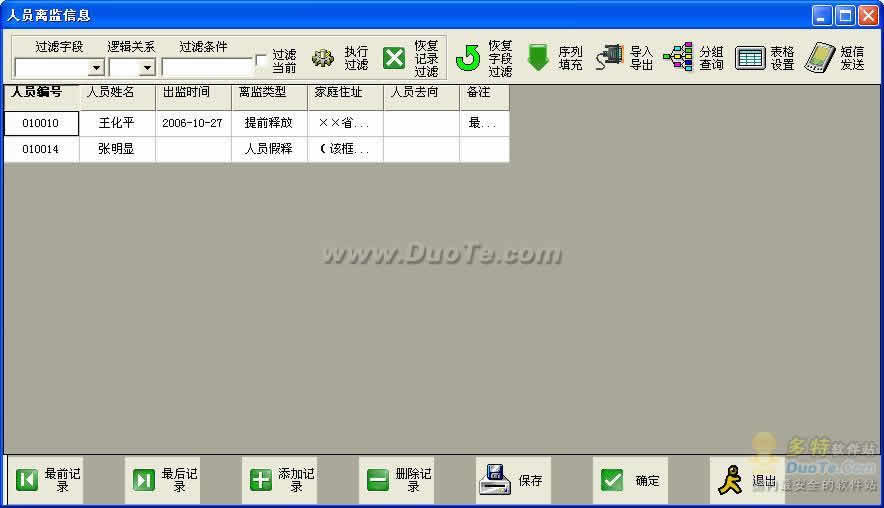
Task: Jump to last record with 最后记录
Action: [x=145, y=480]
